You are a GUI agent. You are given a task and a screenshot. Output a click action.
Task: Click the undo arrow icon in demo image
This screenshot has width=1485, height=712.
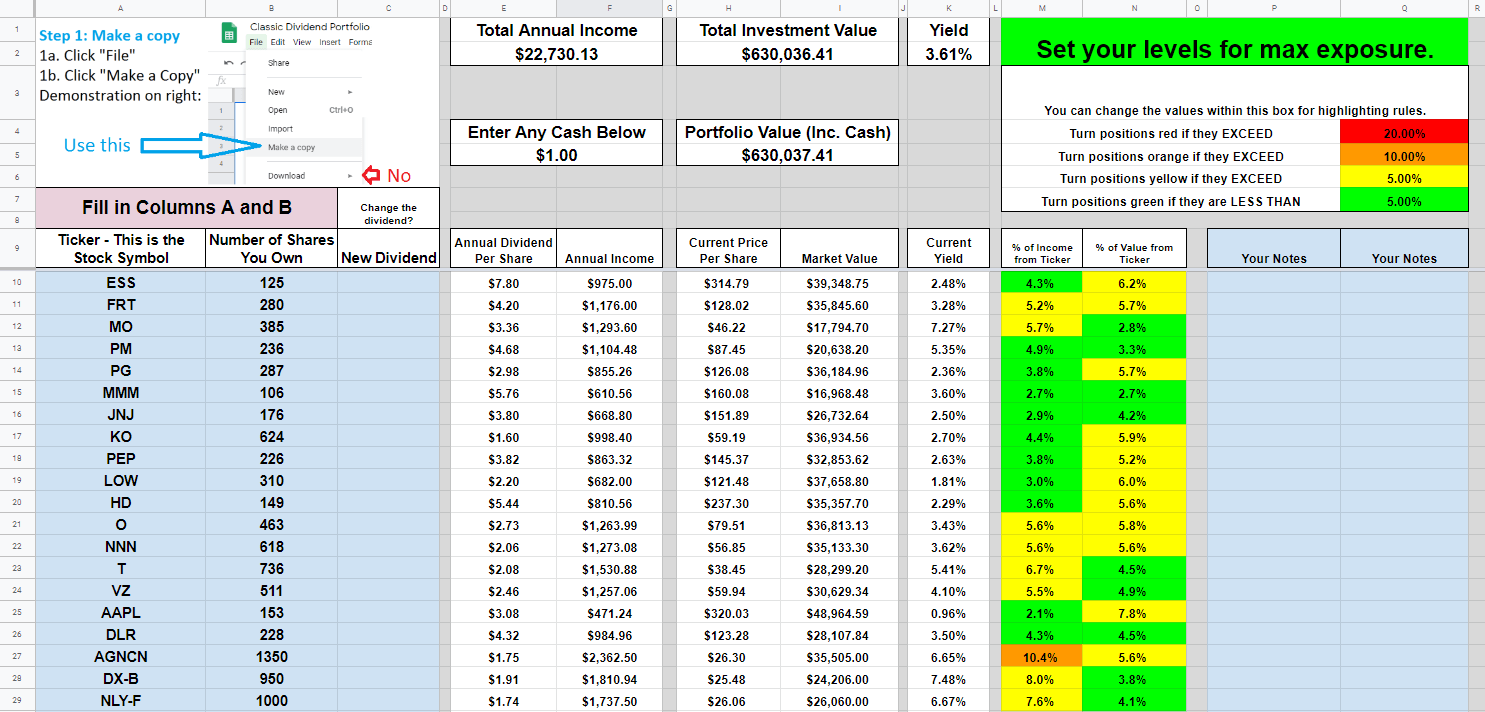228,61
